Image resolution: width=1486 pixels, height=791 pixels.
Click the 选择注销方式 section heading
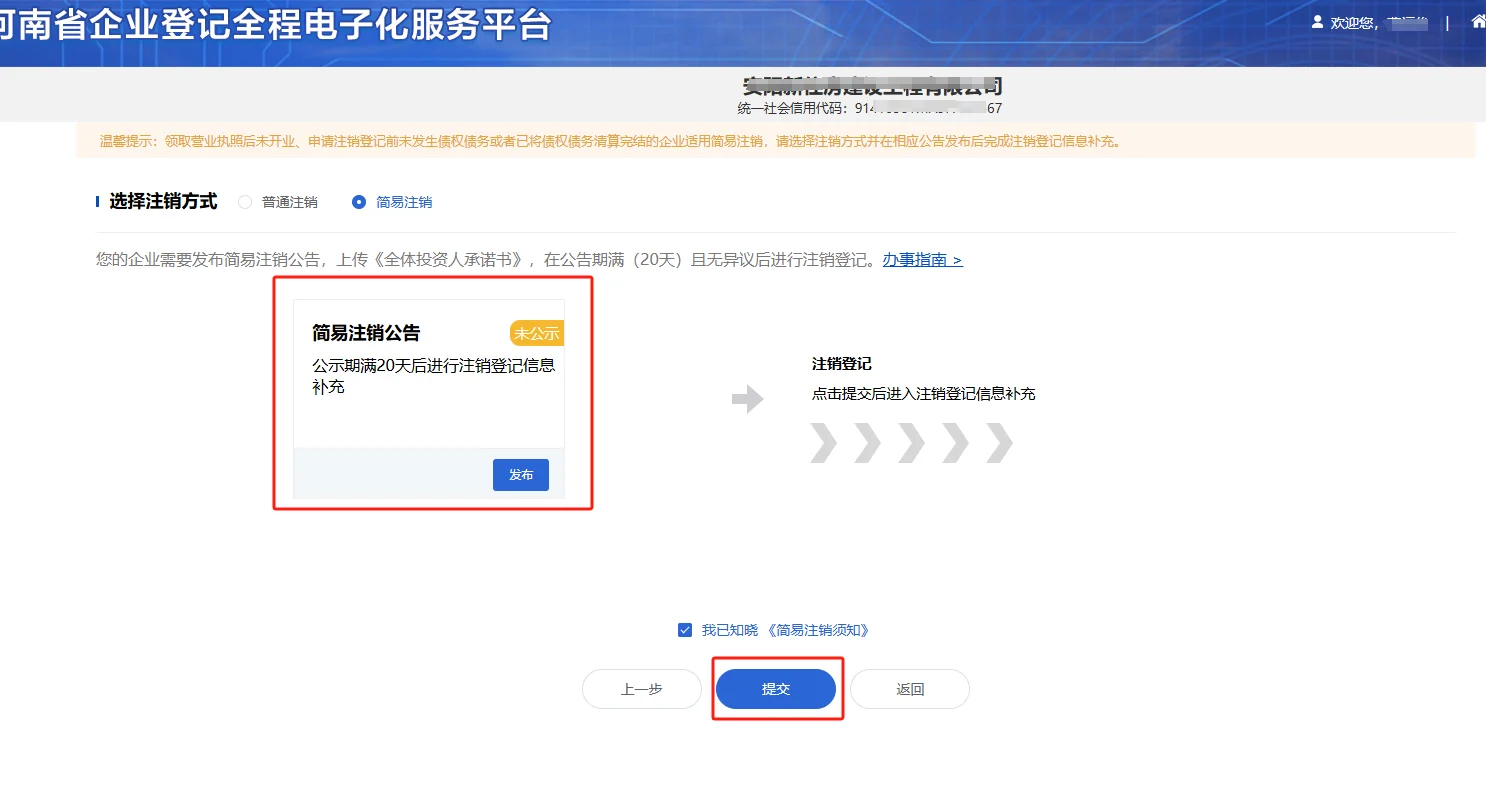[163, 201]
